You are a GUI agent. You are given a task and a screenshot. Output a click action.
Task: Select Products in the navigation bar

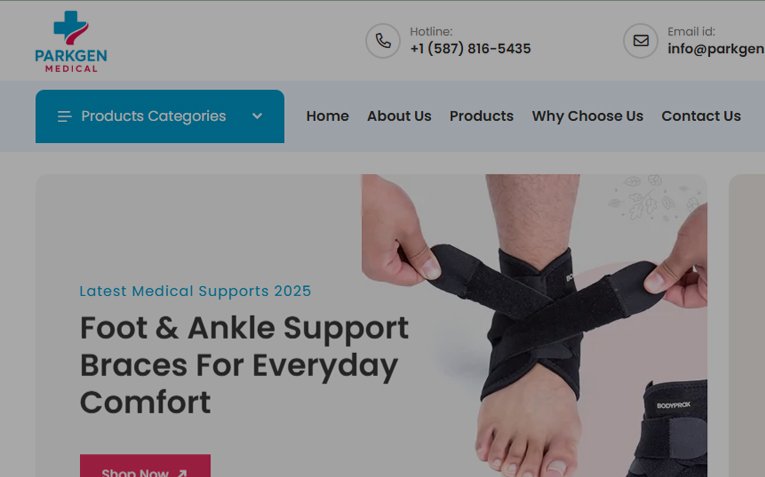tap(482, 116)
